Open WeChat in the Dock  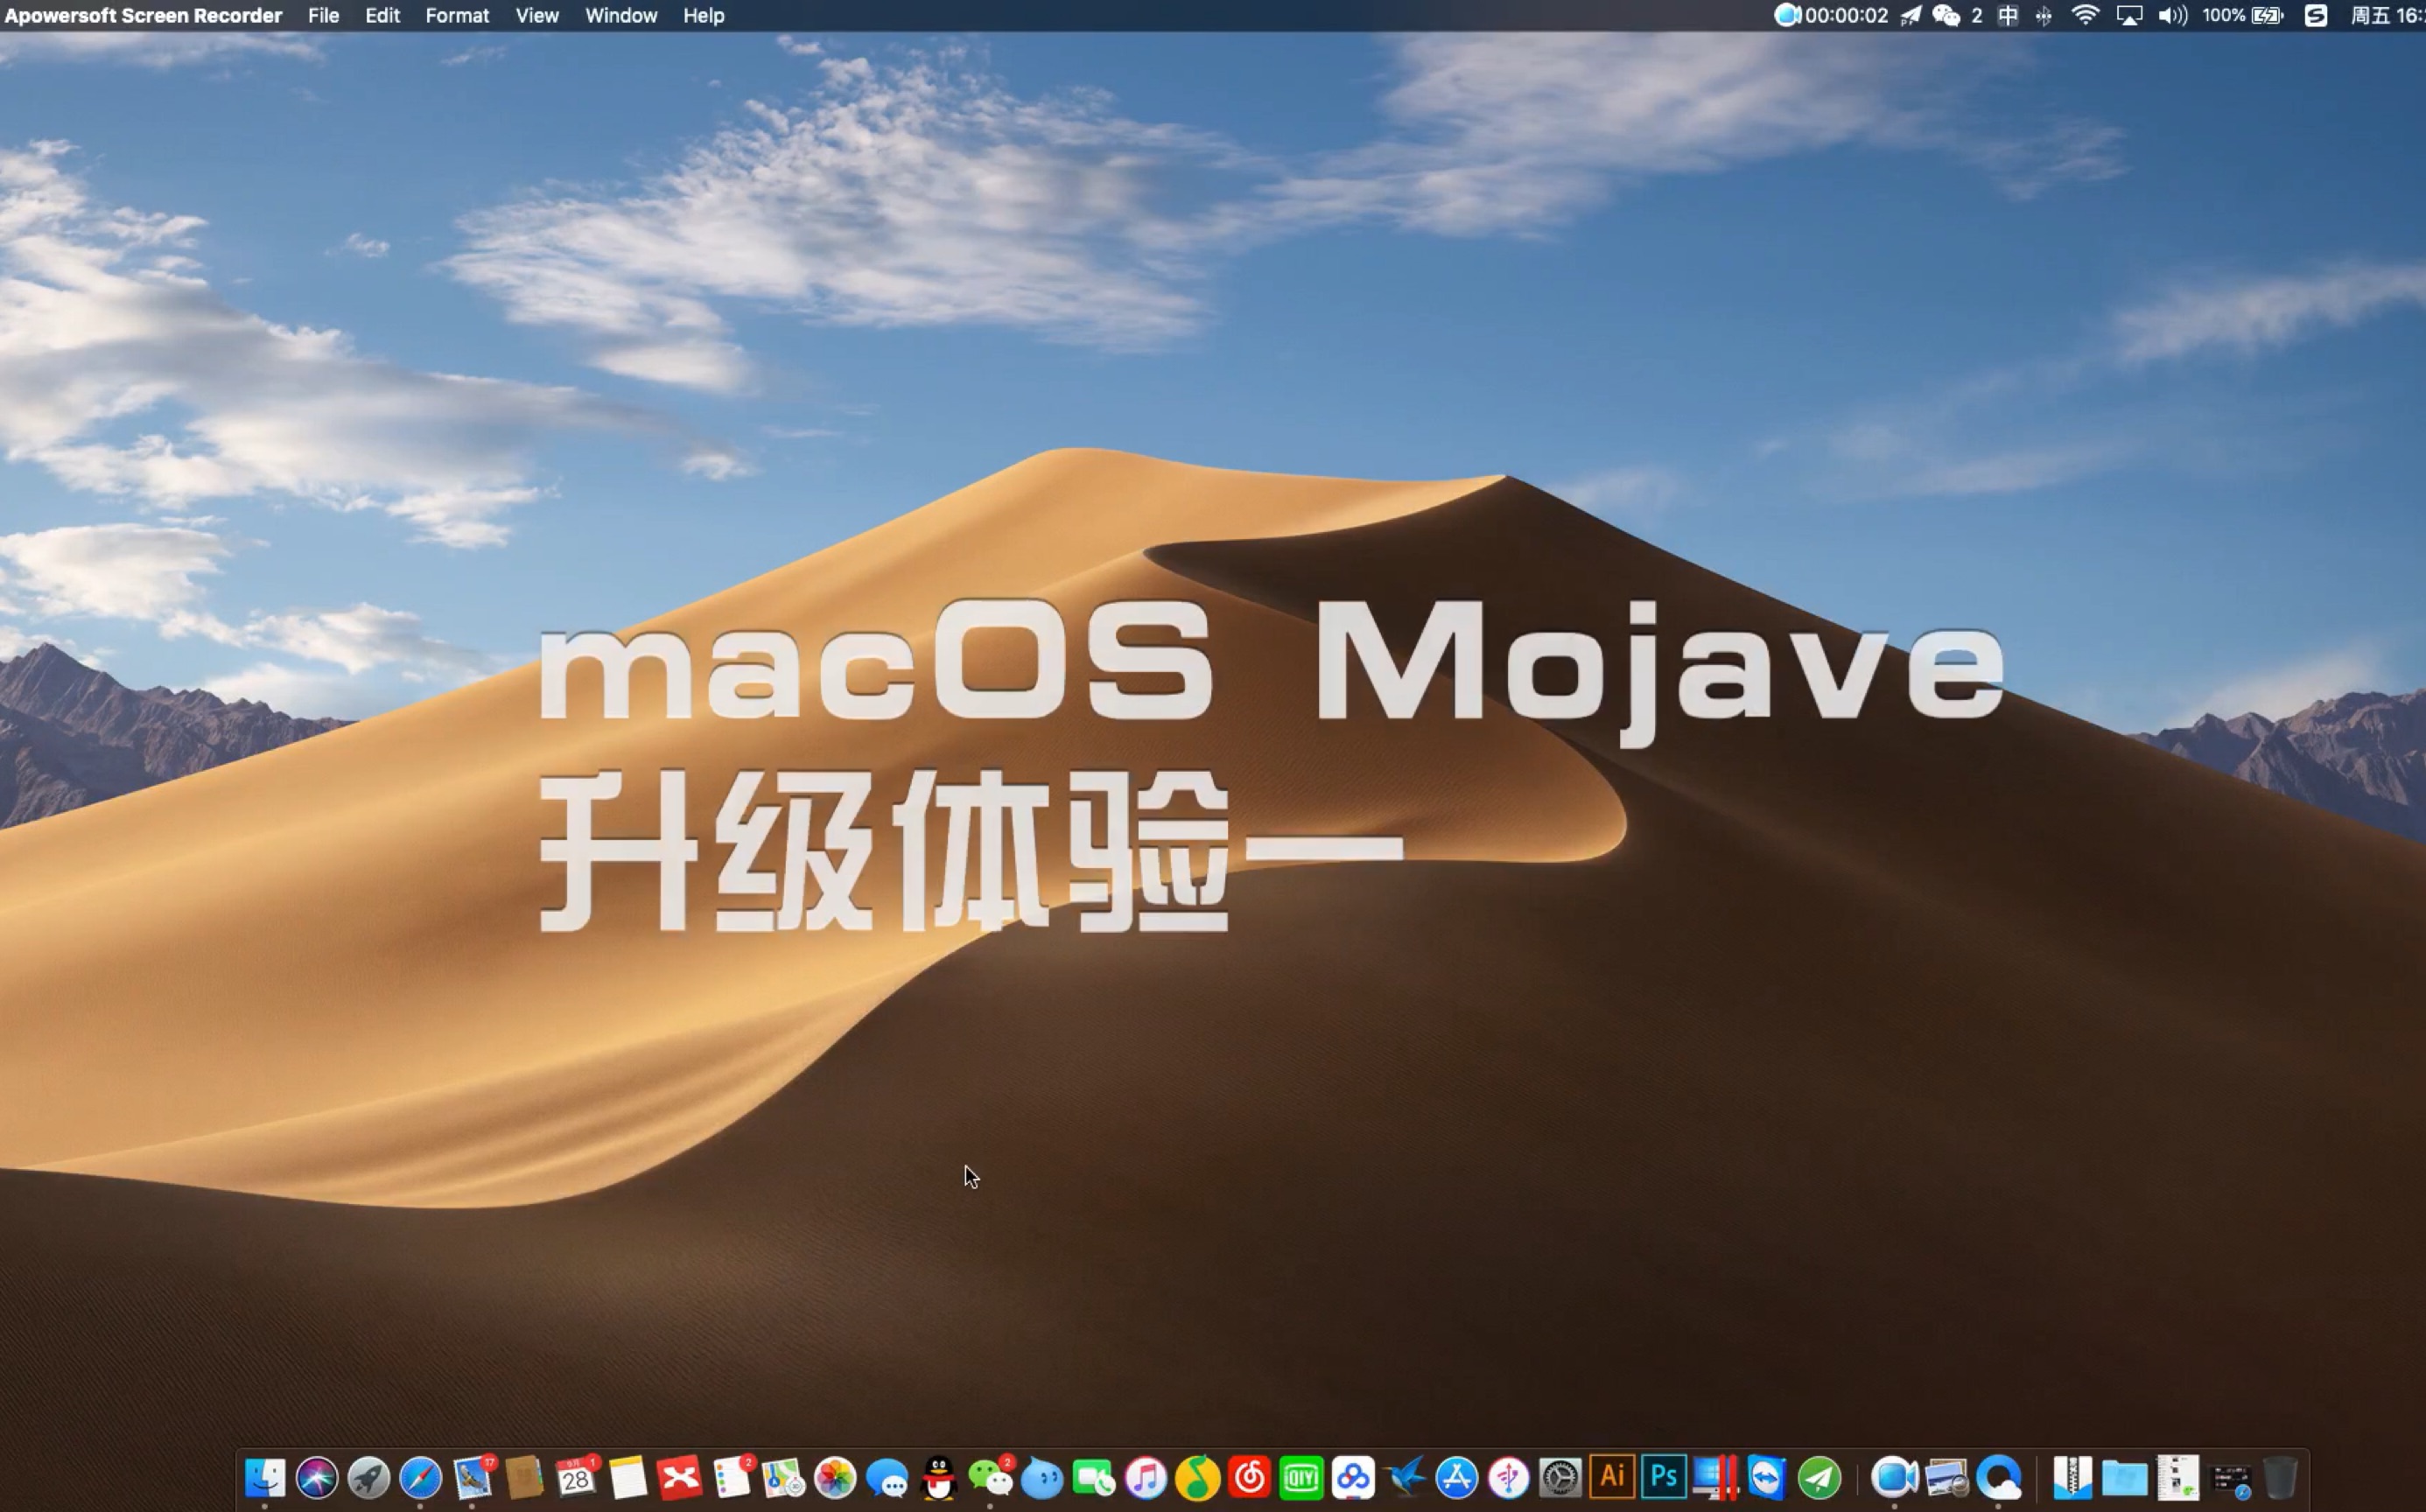[991, 1477]
